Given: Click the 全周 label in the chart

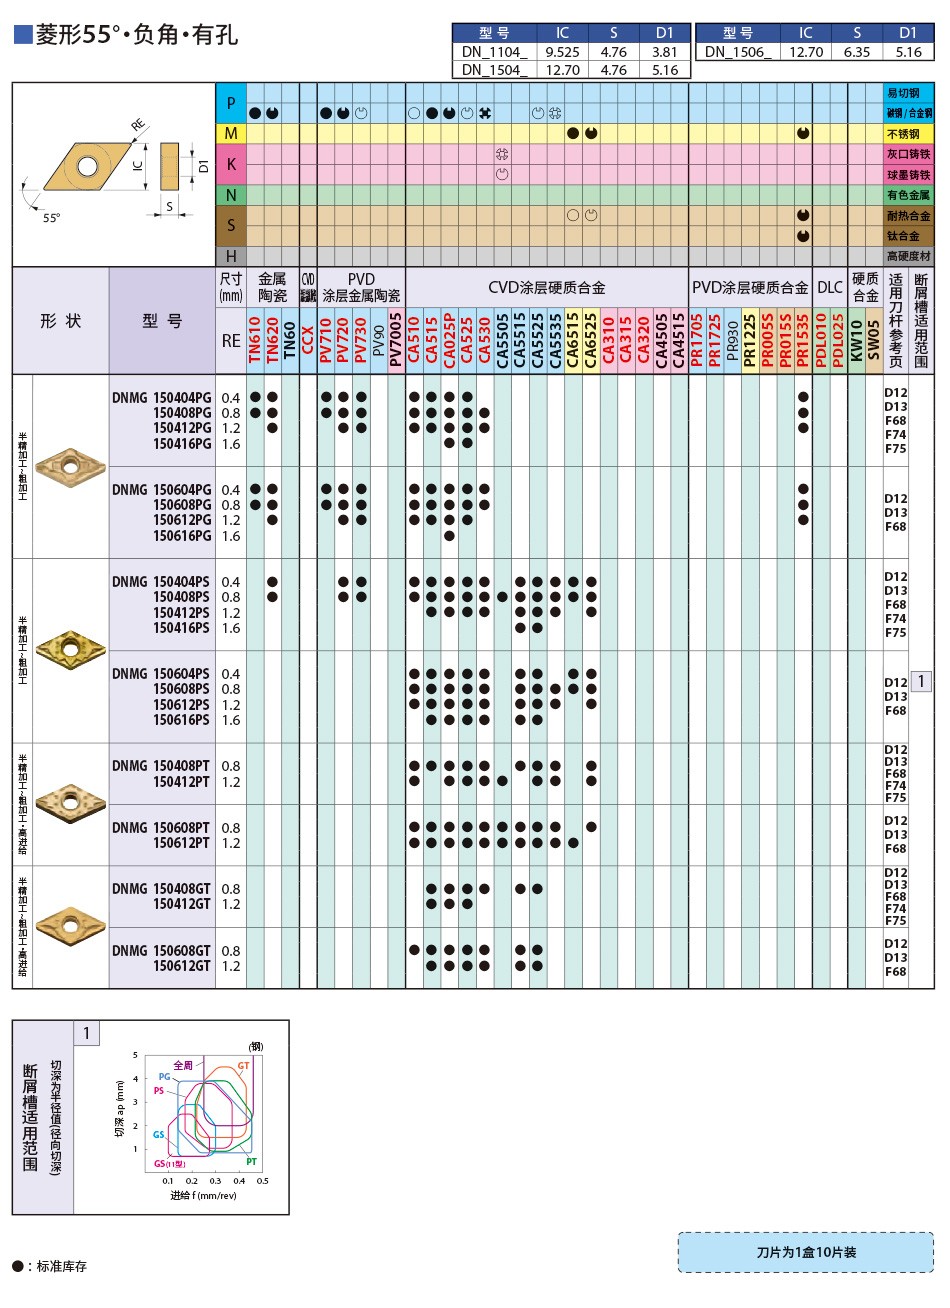Looking at the screenshot, I should coord(183,1065).
